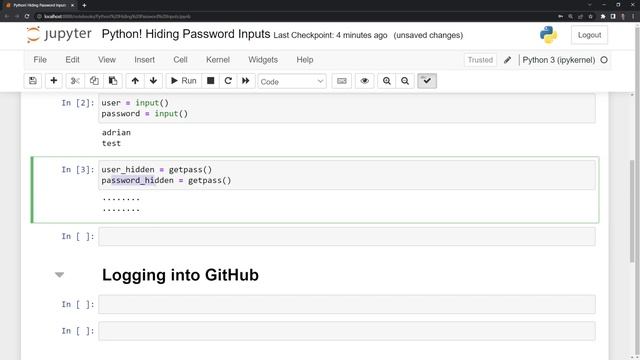Save the notebook with the floppy icon
This screenshot has height=360, width=640.
pos(33,81)
